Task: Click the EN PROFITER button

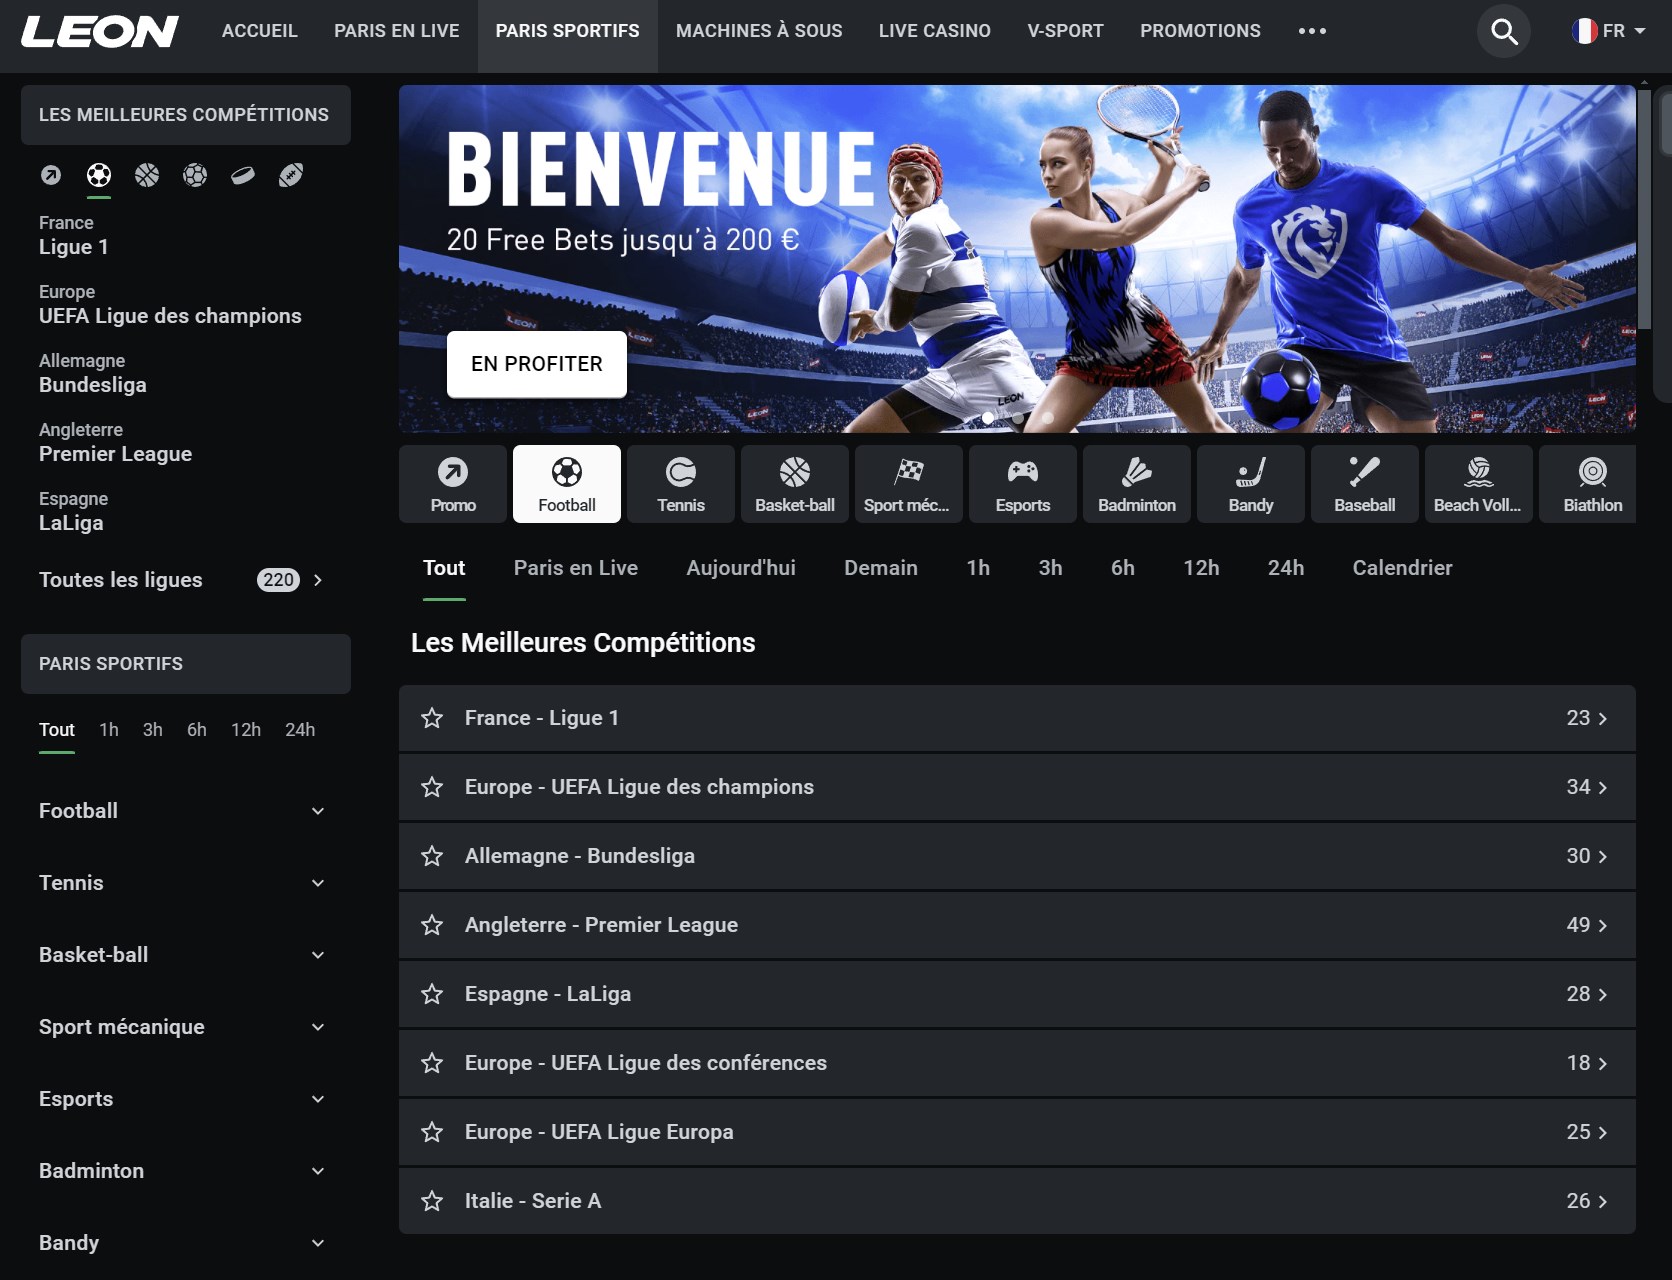Action: [x=537, y=364]
